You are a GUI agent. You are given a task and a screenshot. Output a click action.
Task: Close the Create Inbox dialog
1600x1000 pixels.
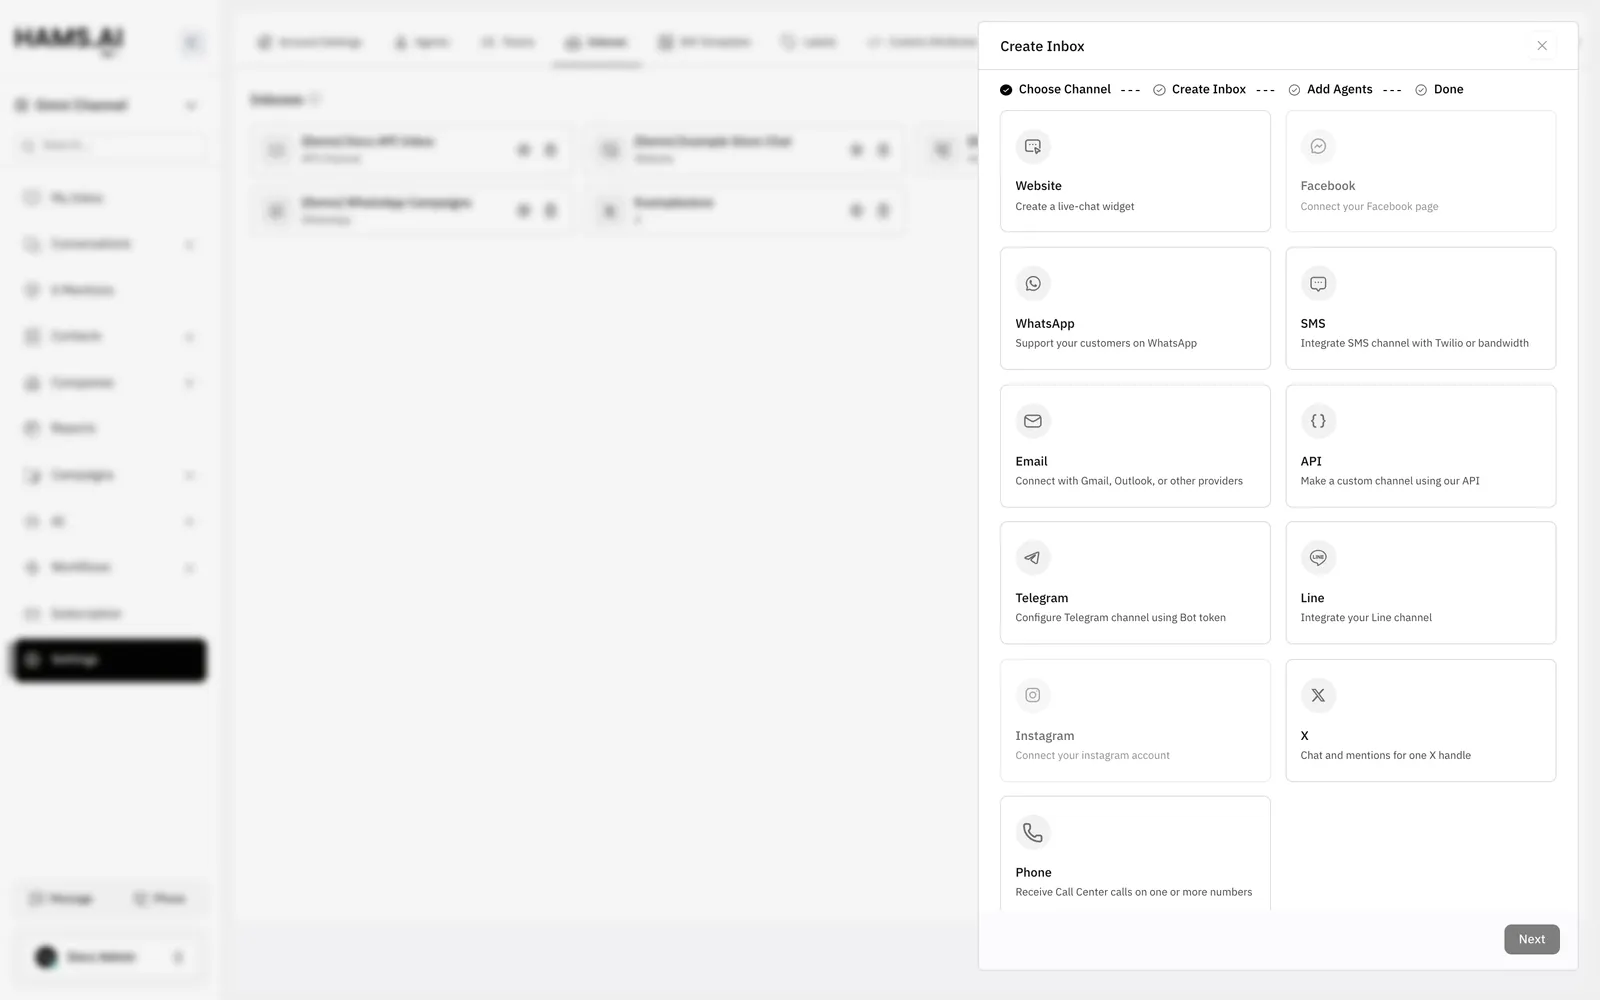tap(1542, 46)
